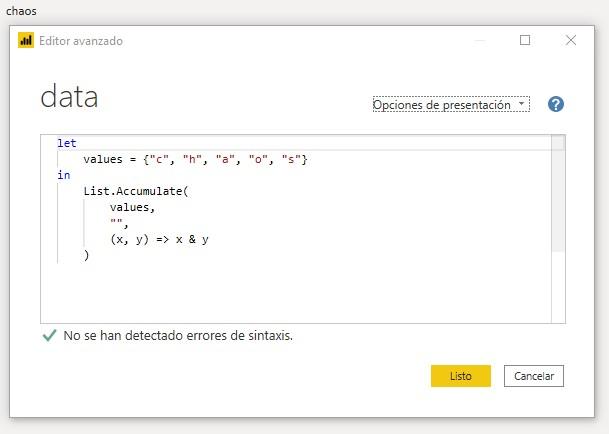Open the help question mark icon
Screen dimensions: 609x434
pos(556,104)
